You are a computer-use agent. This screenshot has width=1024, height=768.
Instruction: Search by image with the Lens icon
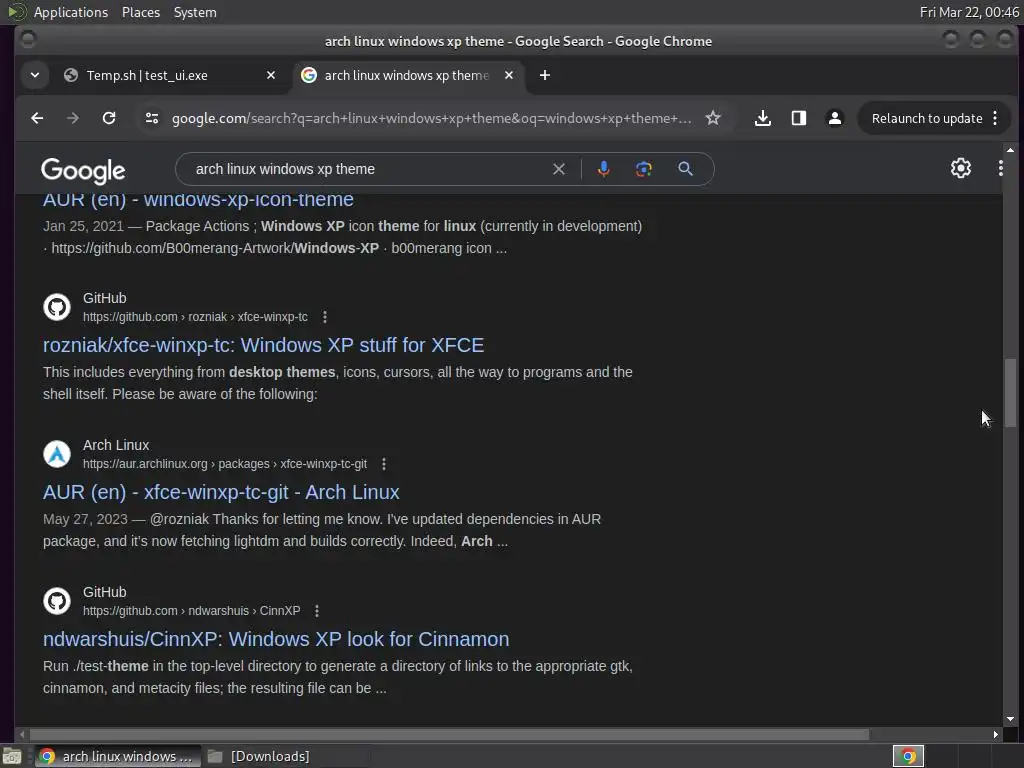tap(644, 169)
